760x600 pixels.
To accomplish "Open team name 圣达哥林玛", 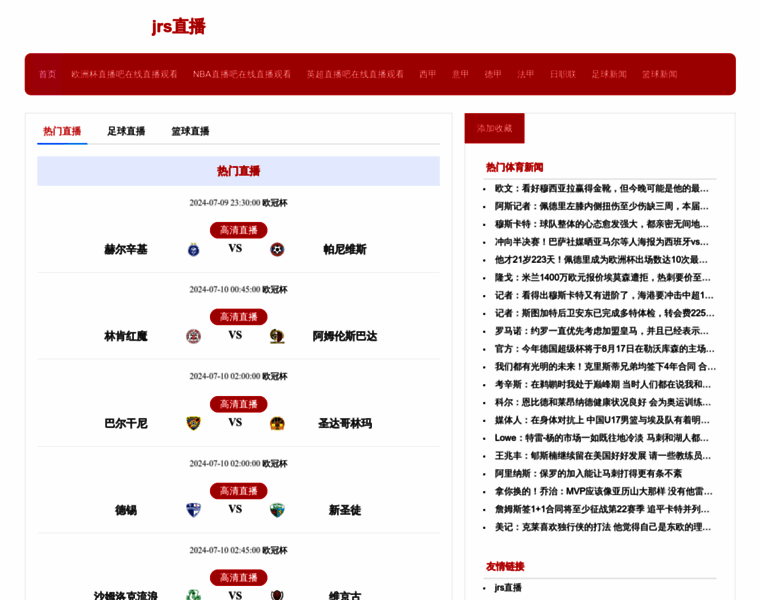I will point(345,424).
